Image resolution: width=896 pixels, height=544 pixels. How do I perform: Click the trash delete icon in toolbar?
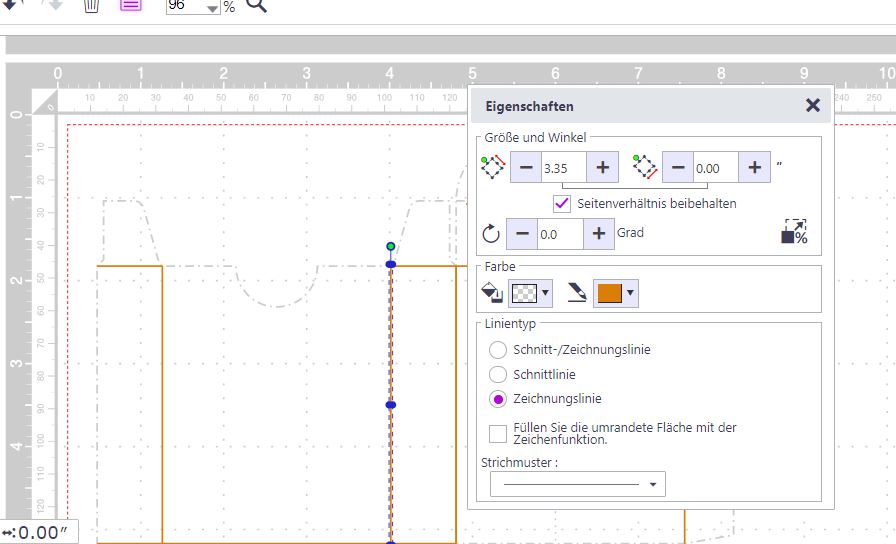point(91,5)
